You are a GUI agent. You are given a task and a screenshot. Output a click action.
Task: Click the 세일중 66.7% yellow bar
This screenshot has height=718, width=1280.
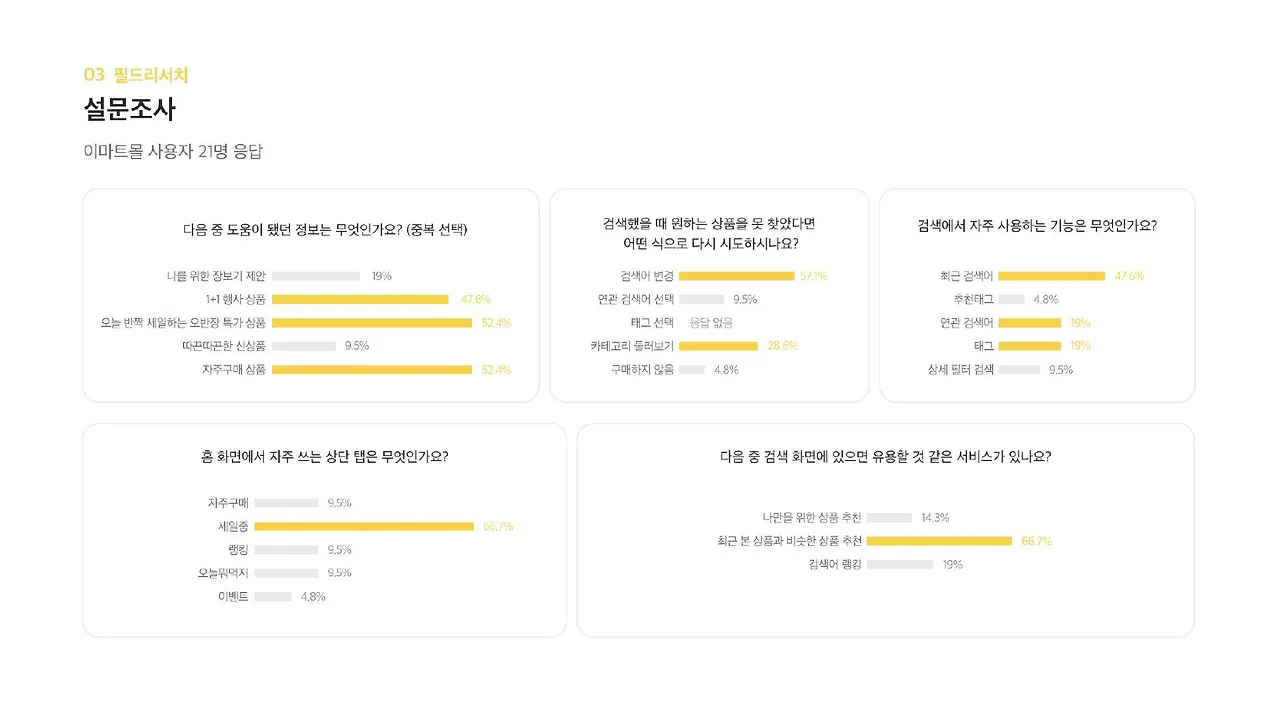tap(364, 526)
